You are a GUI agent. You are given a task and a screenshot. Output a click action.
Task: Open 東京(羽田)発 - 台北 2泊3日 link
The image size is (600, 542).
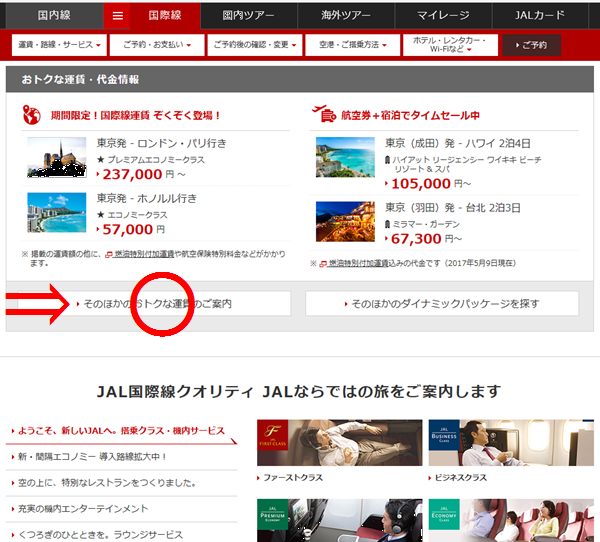pos(453,208)
